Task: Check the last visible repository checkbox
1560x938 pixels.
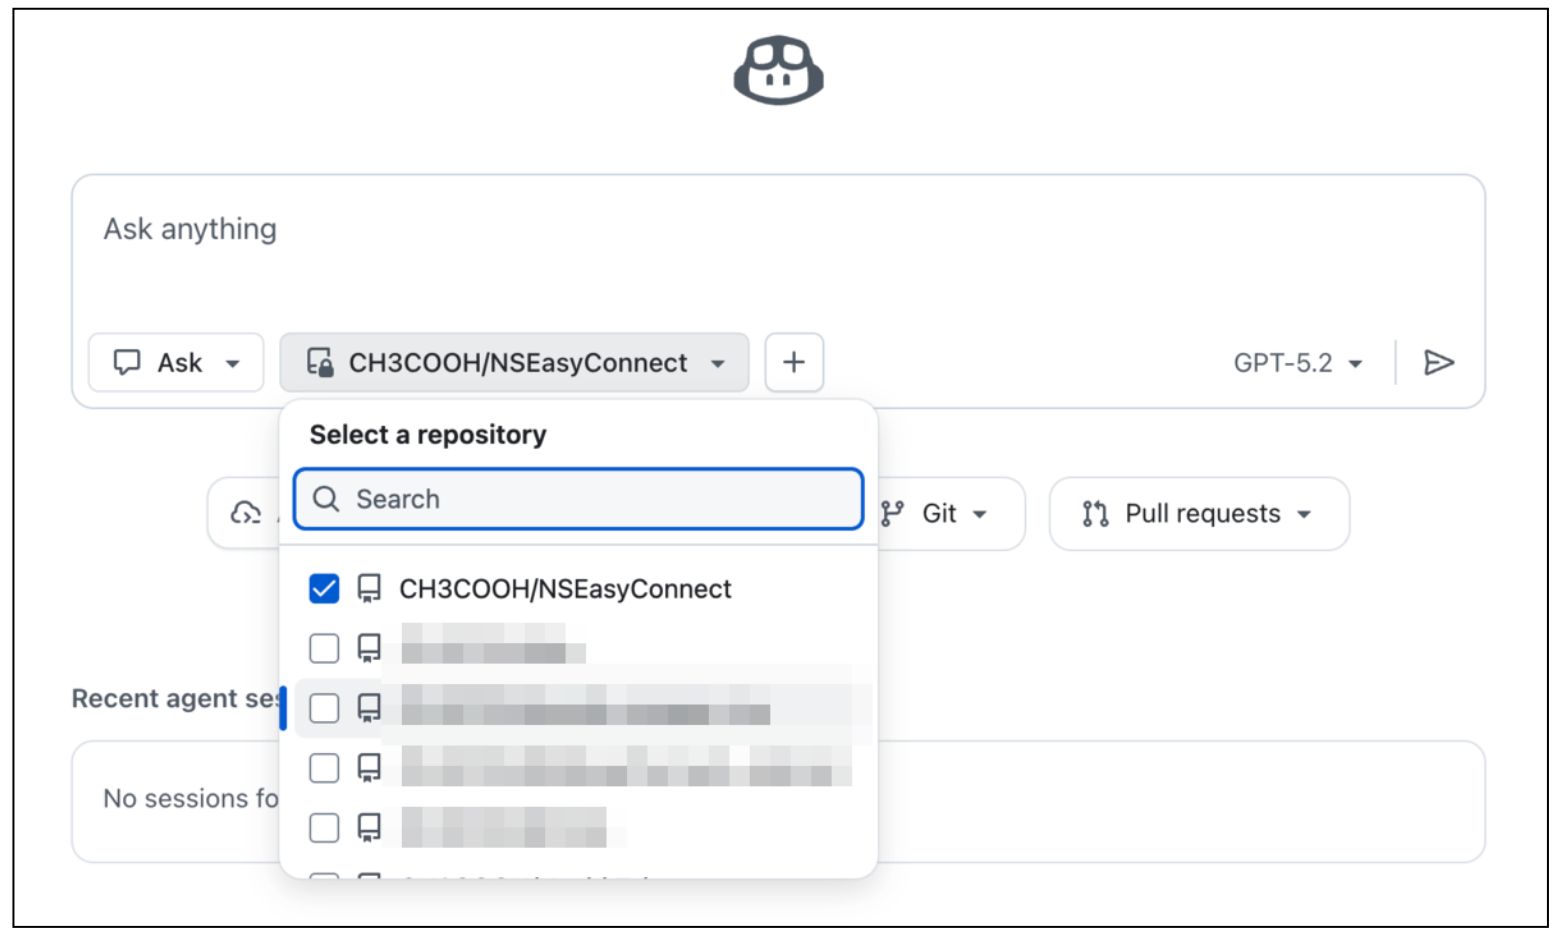Action: pos(322,827)
